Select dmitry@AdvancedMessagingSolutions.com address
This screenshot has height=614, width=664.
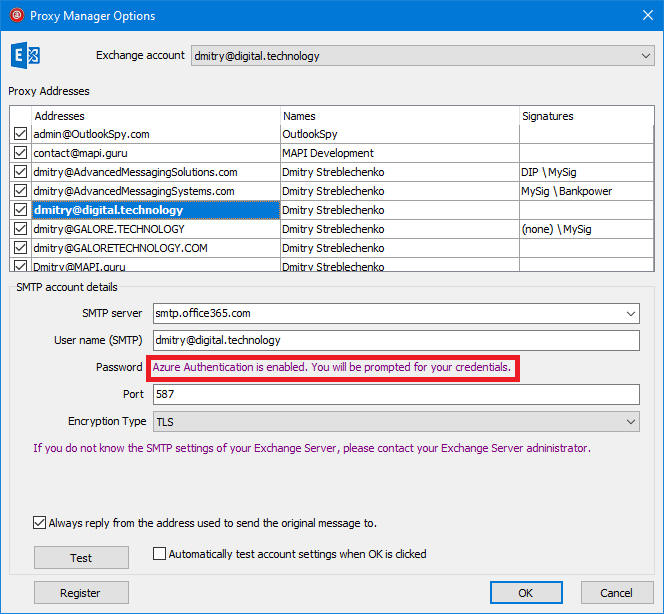click(x=155, y=172)
